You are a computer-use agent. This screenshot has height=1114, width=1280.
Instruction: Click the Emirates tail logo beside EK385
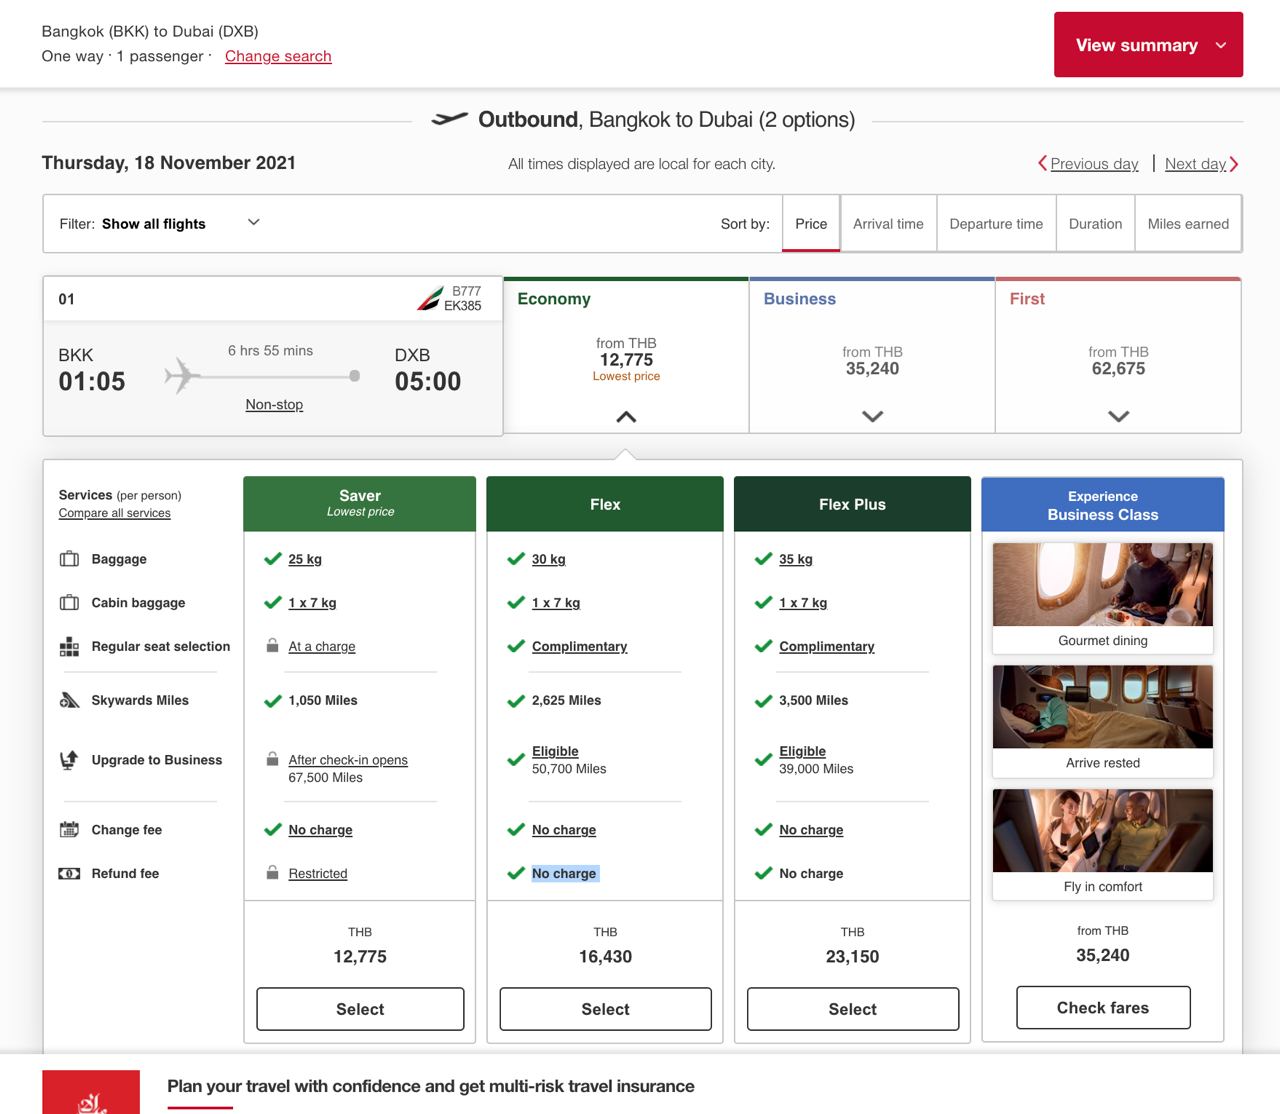[429, 298]
